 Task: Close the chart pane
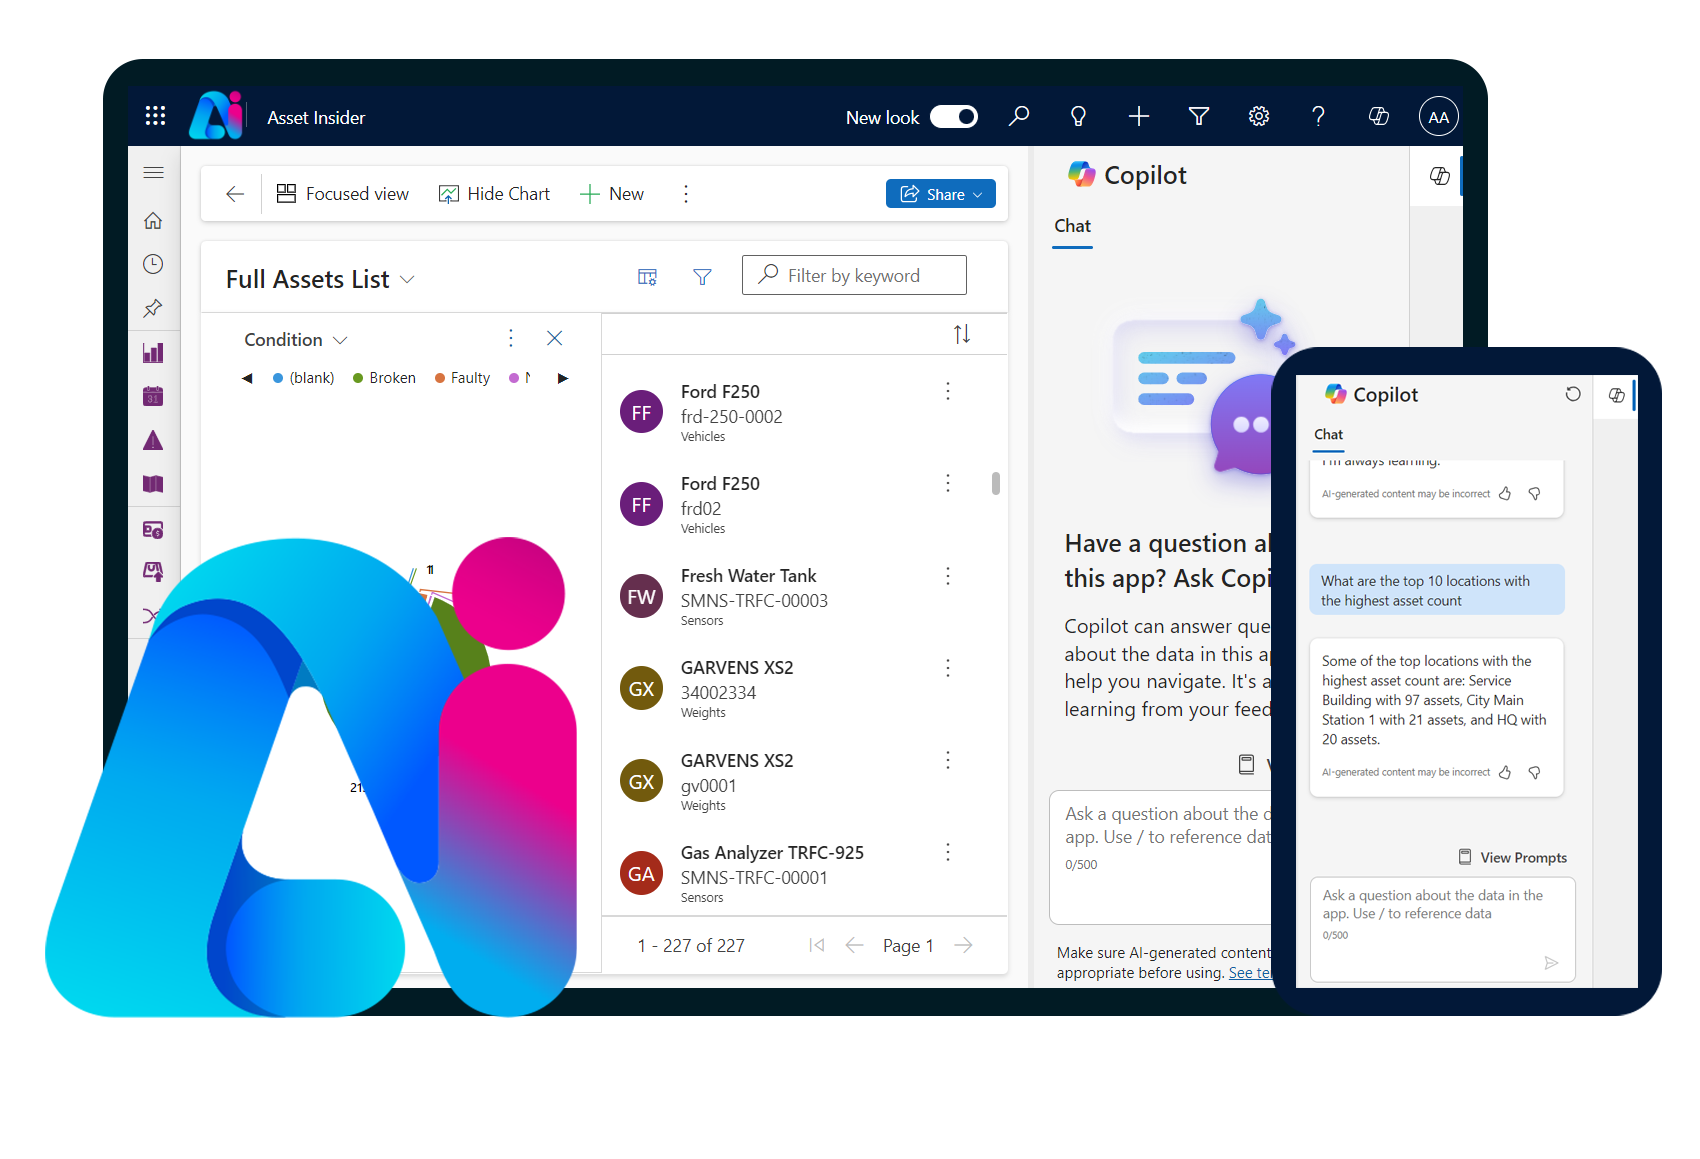(x=555, y=338)
